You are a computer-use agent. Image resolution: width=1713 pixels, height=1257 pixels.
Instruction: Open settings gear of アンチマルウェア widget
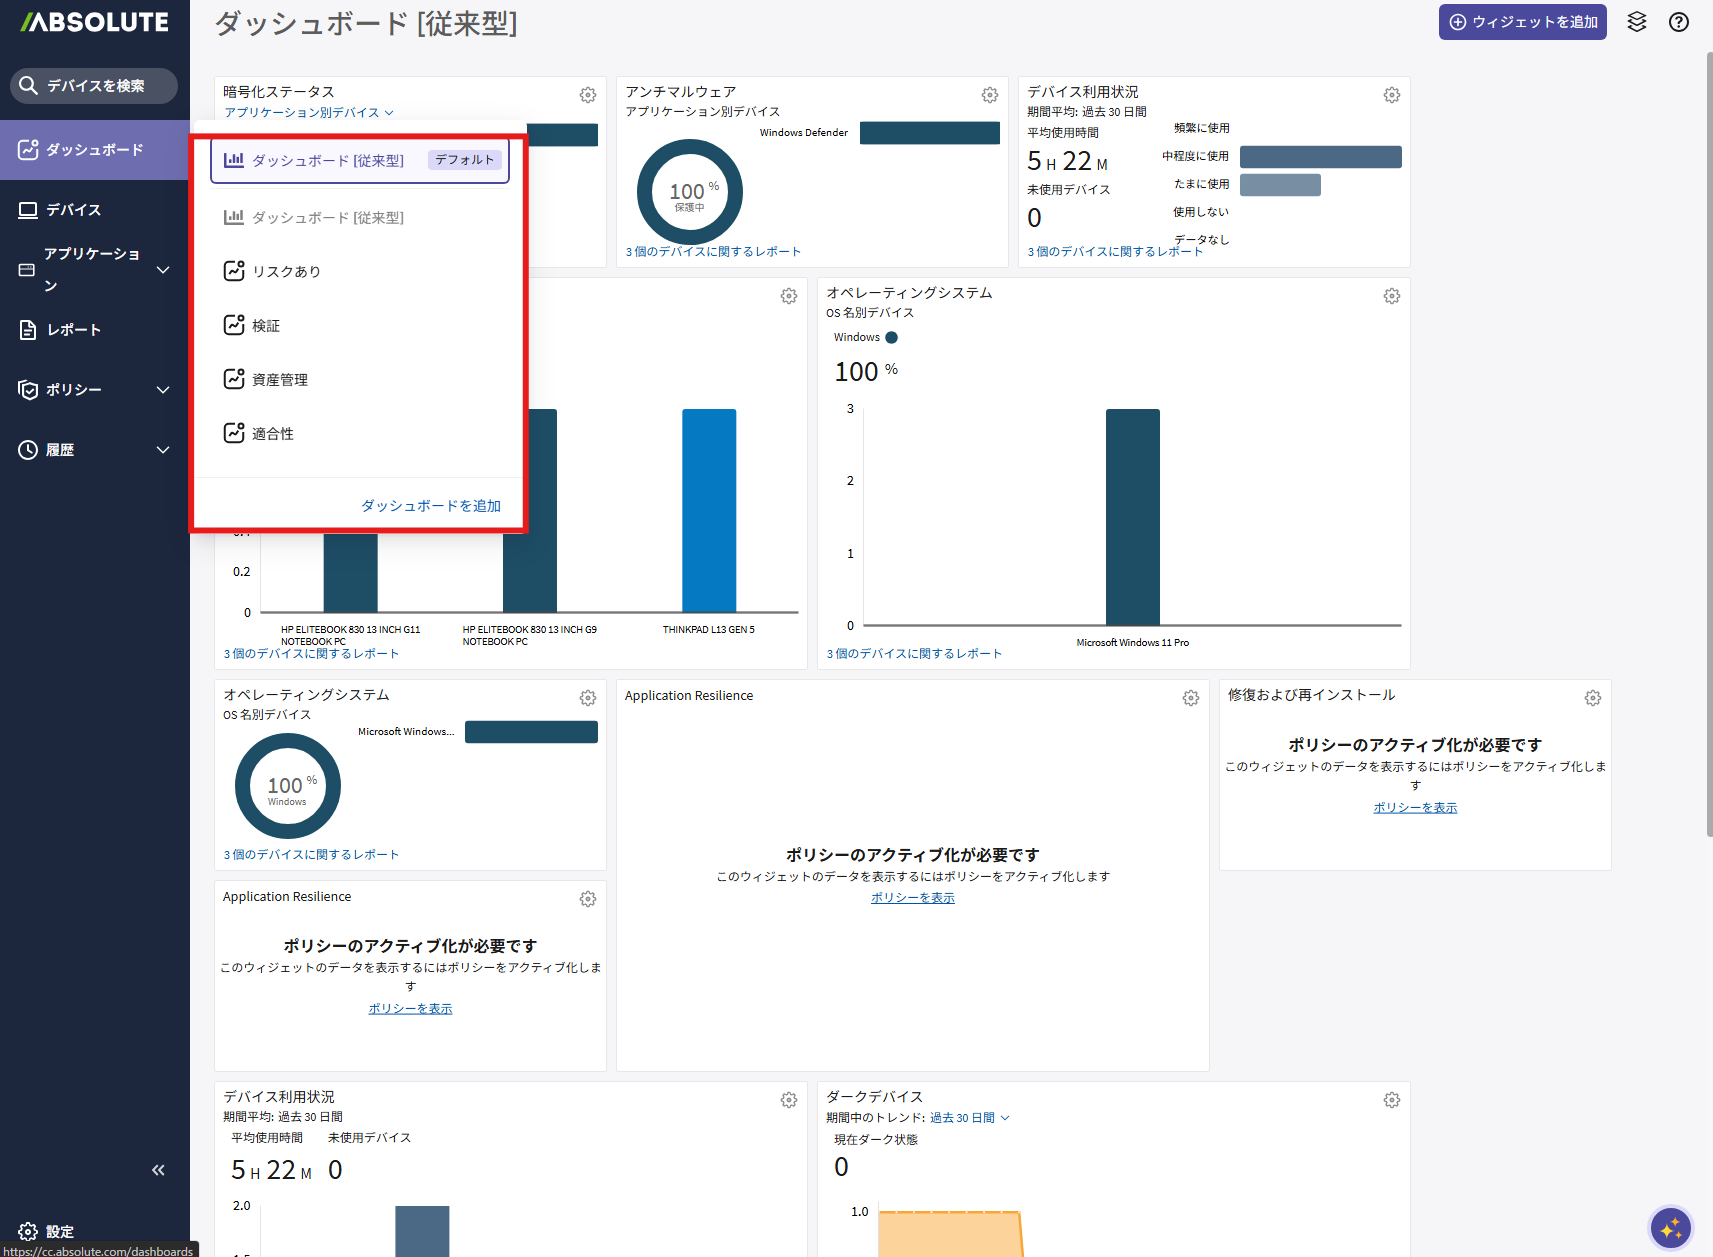[989, 95]
